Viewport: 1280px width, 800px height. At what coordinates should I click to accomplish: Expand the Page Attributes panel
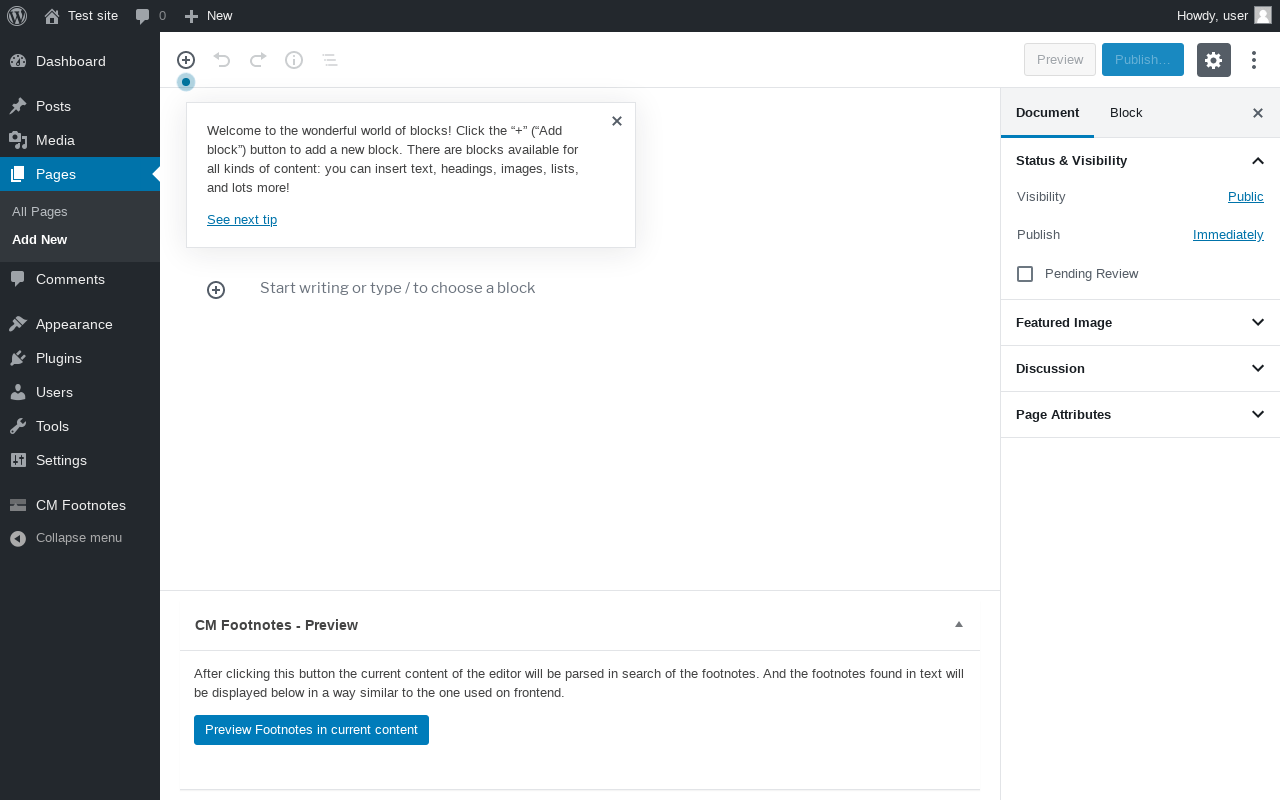(1140, 415)
